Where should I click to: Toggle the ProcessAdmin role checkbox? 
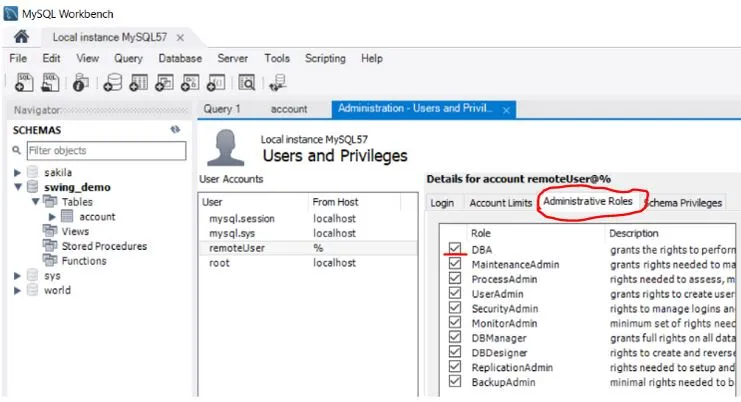pyautogui.click(x=455, y=278)
